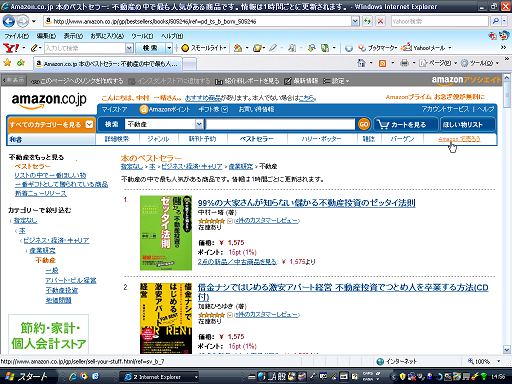
Task: Expand すべてのカテゴリーを見る dropdown
Action: [89, 124]
